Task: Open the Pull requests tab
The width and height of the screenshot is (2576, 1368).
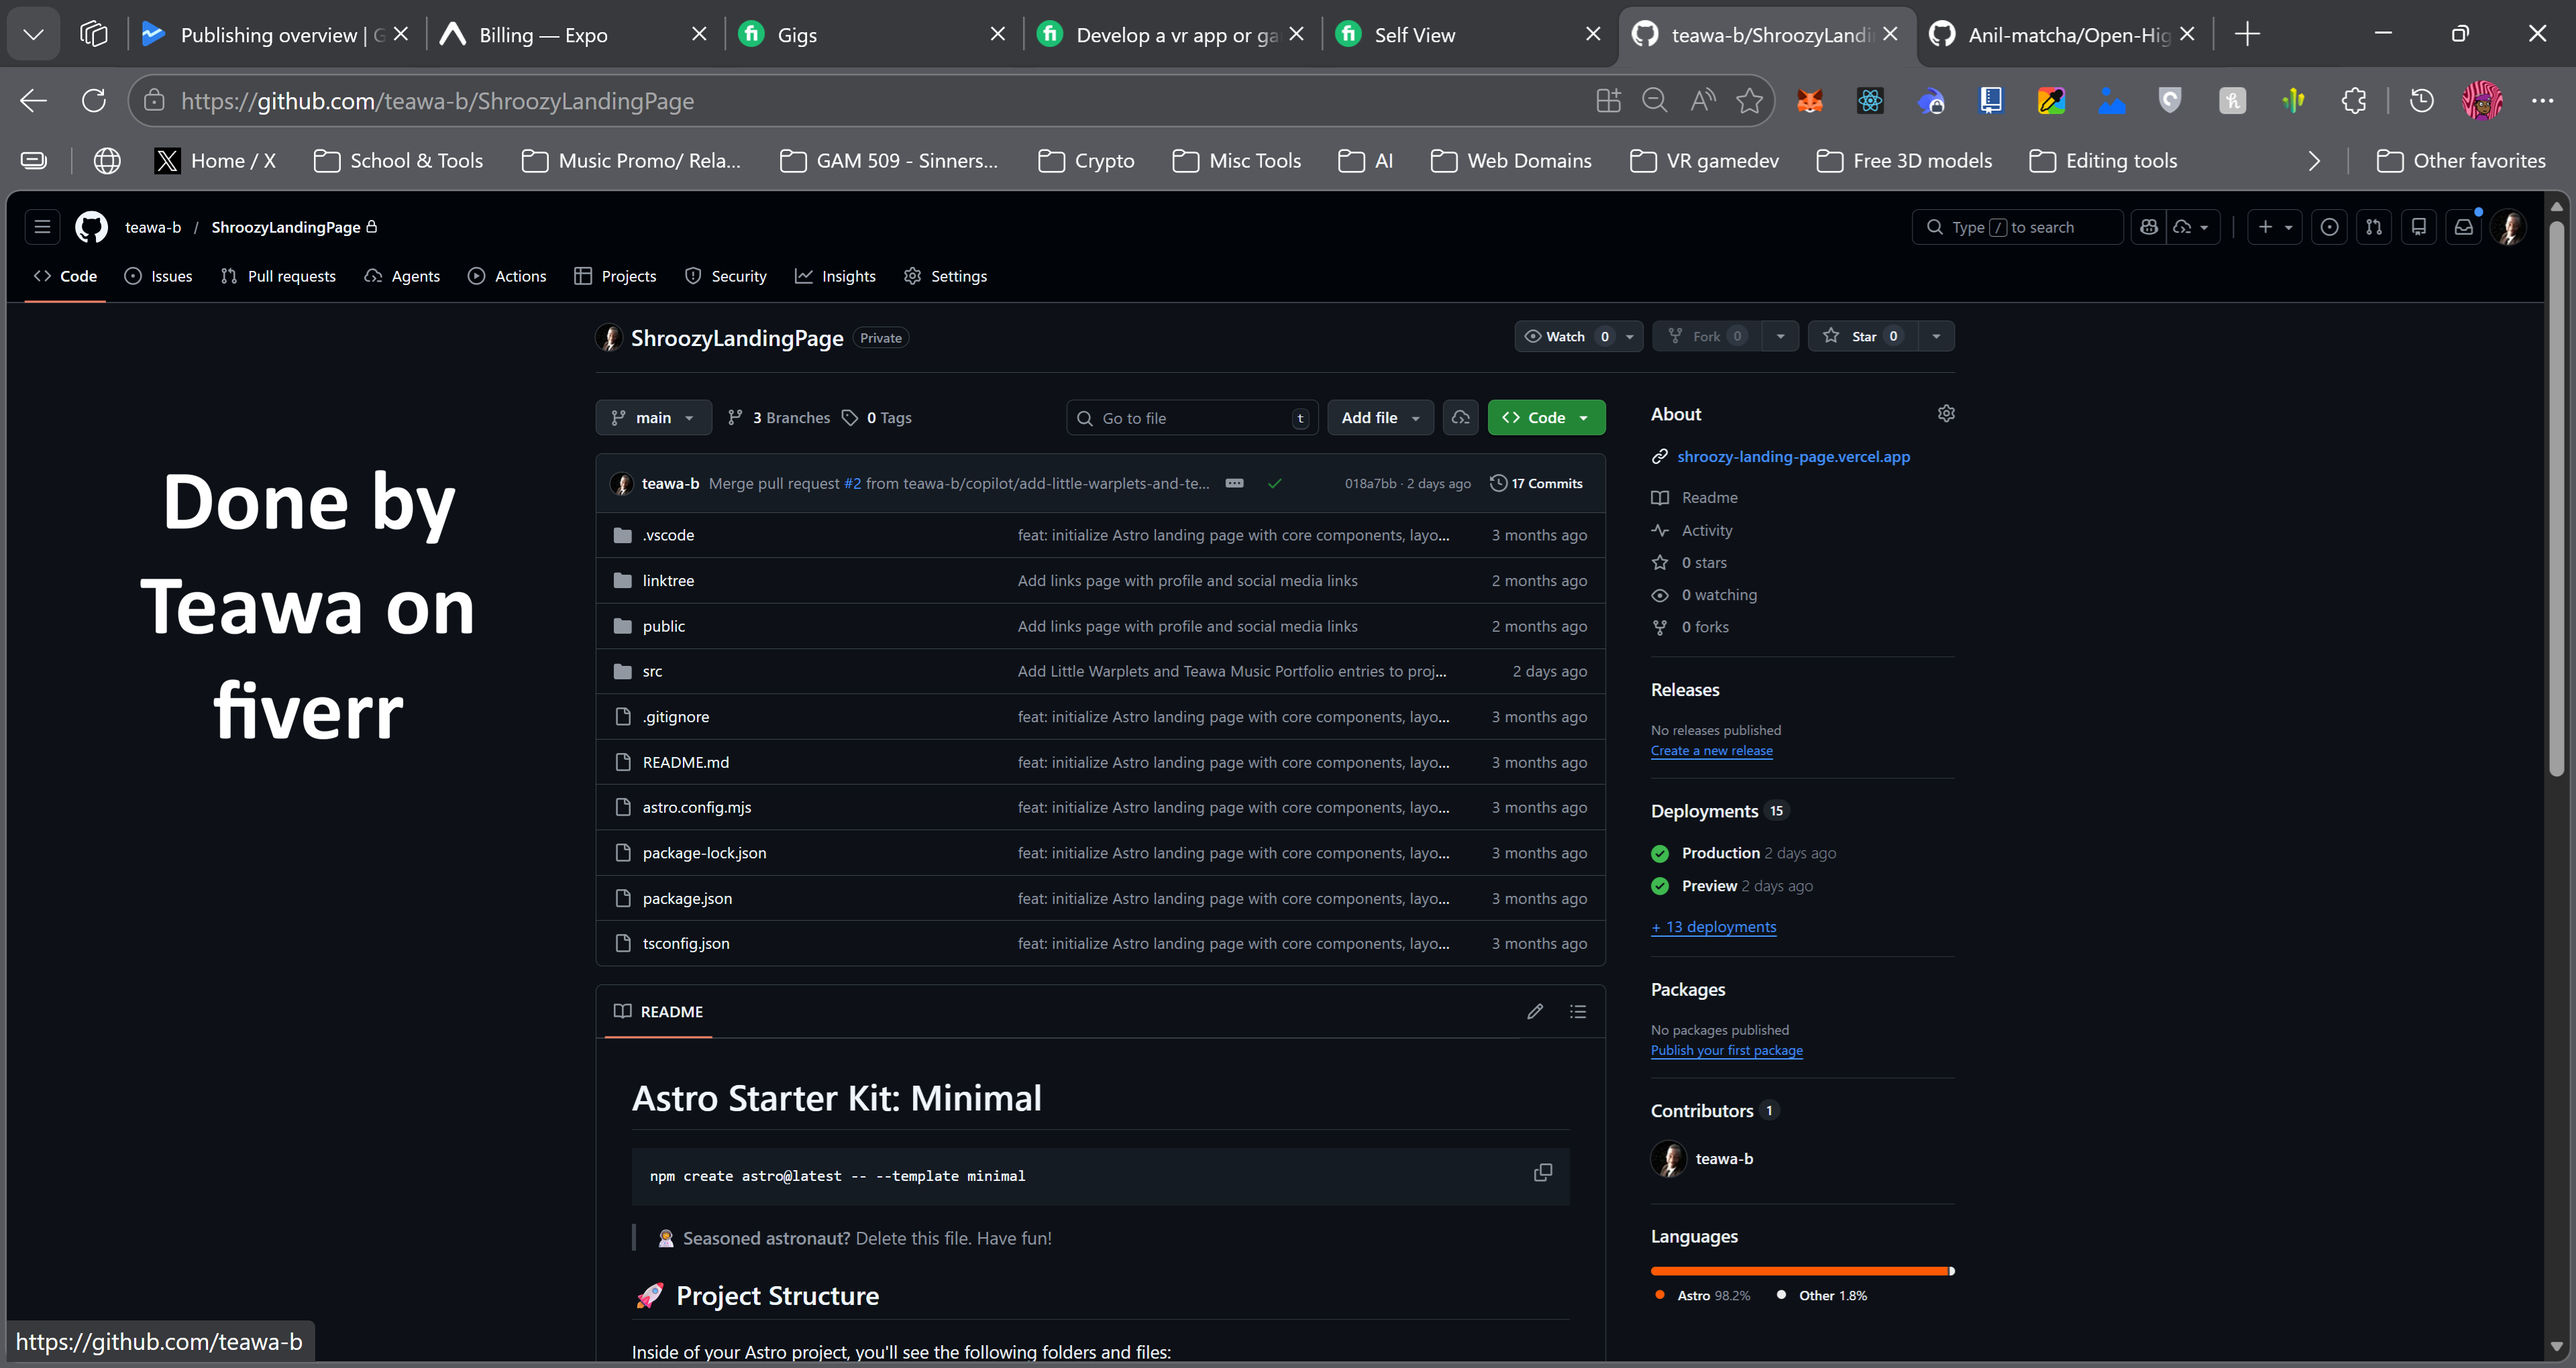Action: (278, 276)
